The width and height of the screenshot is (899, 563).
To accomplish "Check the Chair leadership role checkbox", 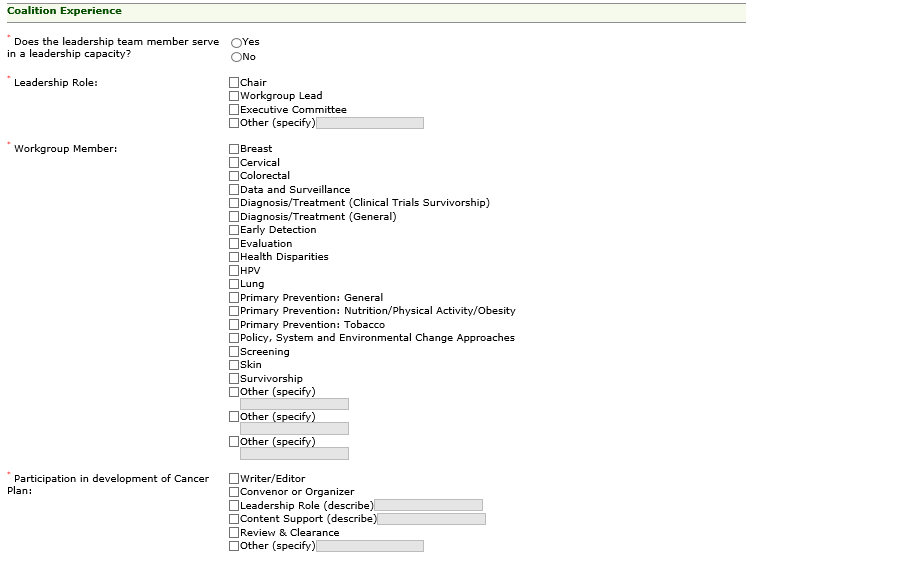I will click(235, 83).
